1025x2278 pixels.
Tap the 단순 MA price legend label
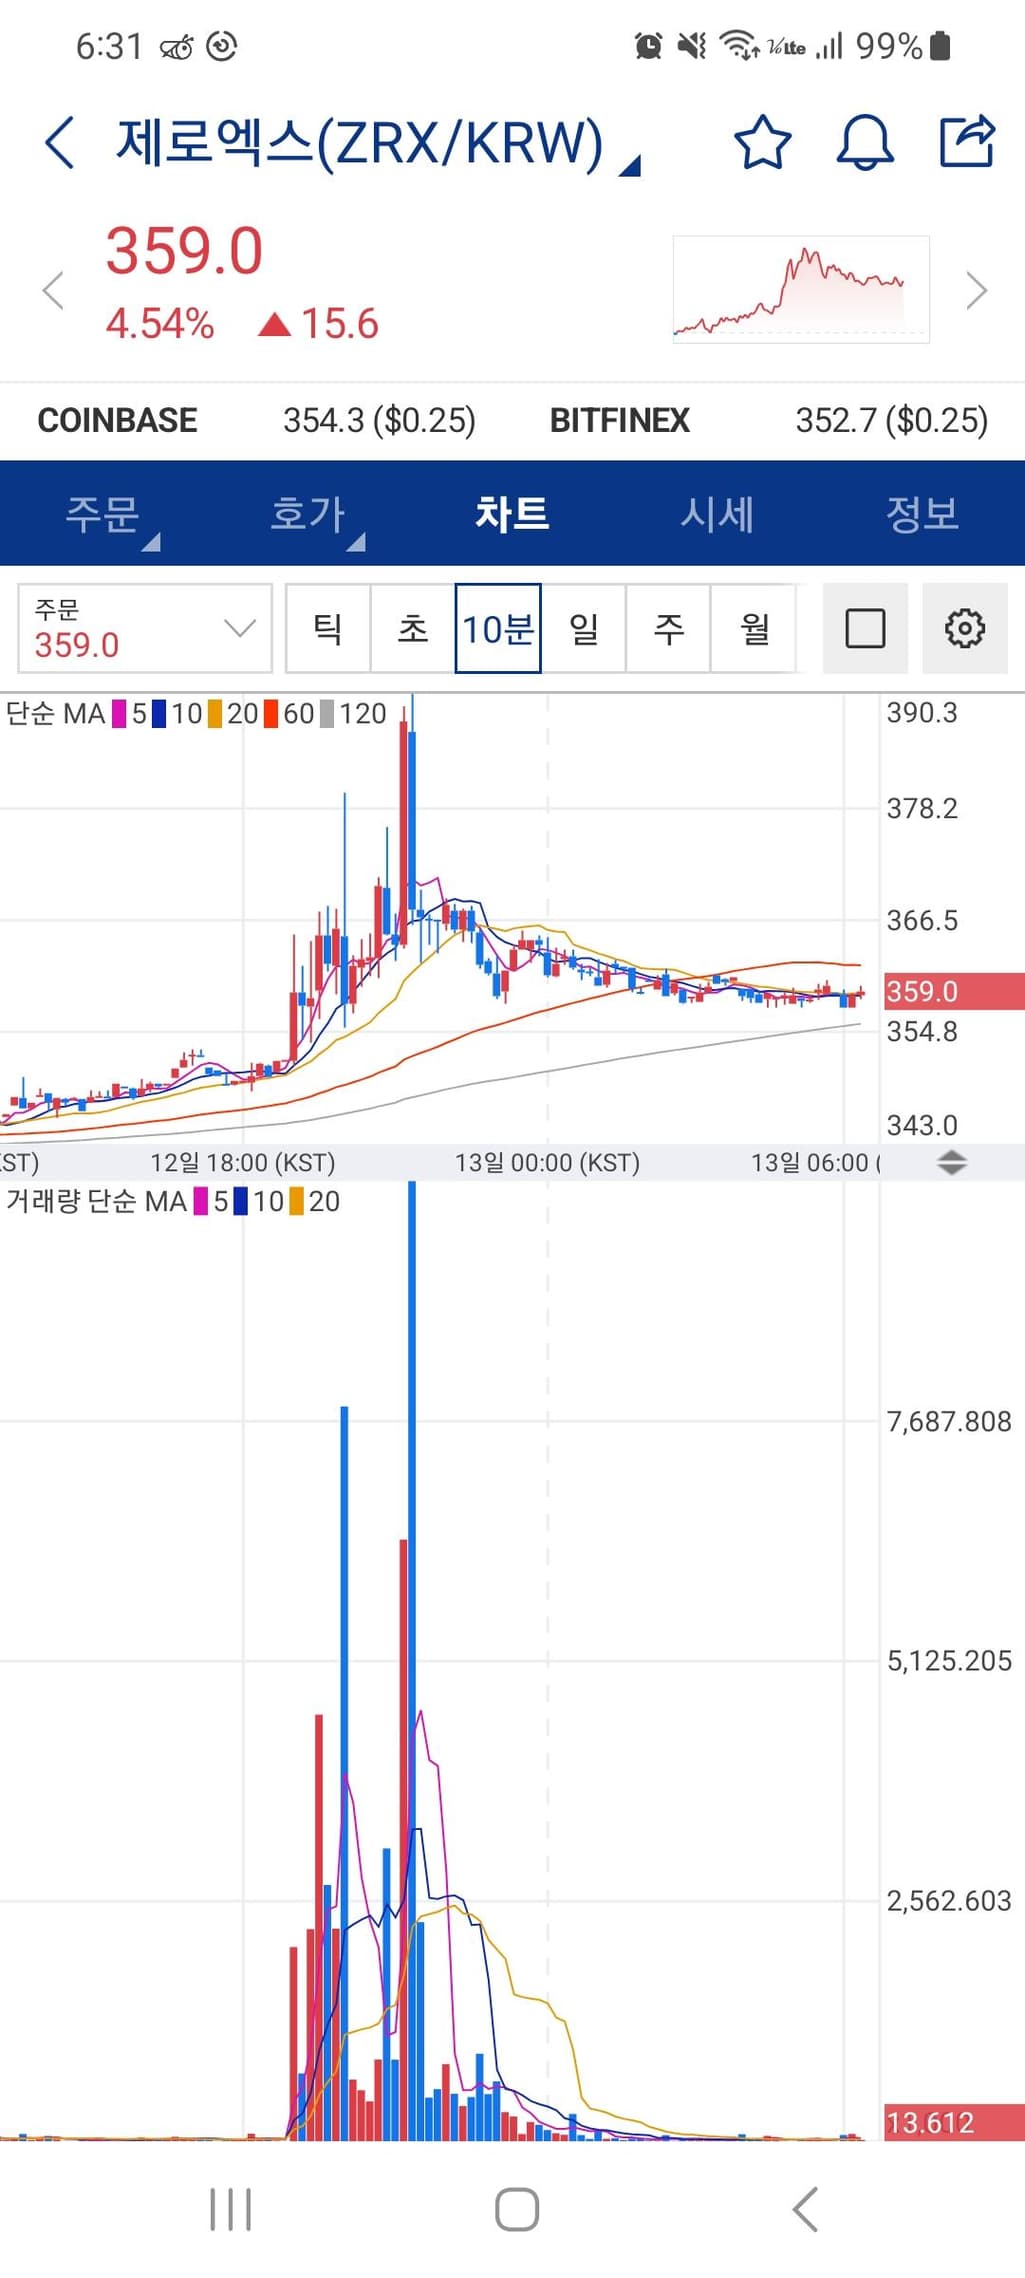(55, 713)
